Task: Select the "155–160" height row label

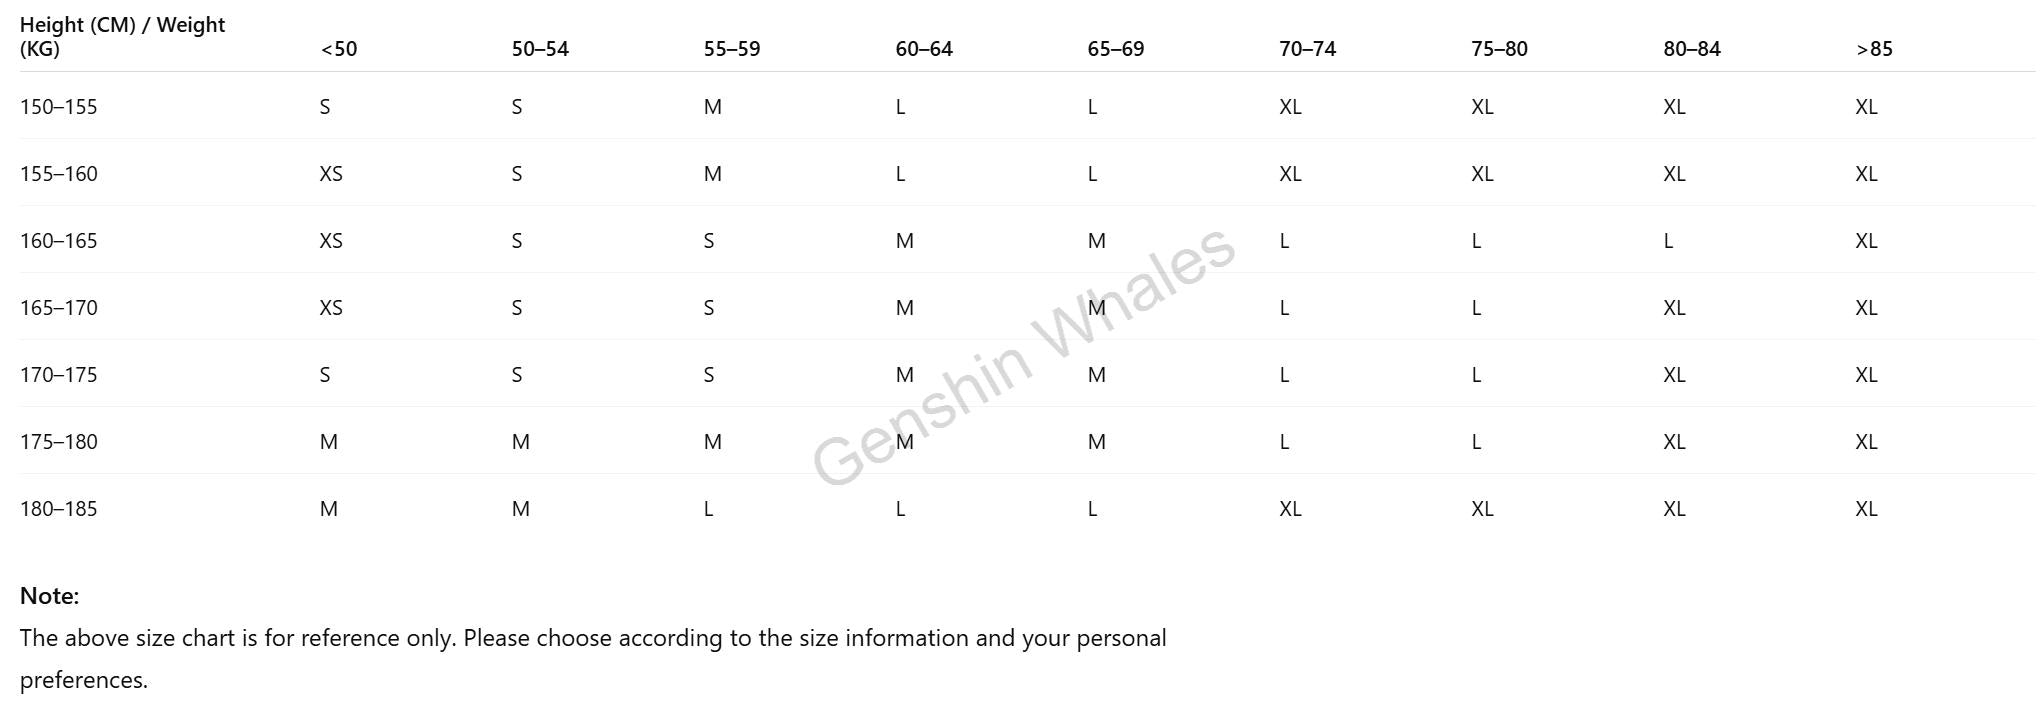Action: [x=59, y=174]
